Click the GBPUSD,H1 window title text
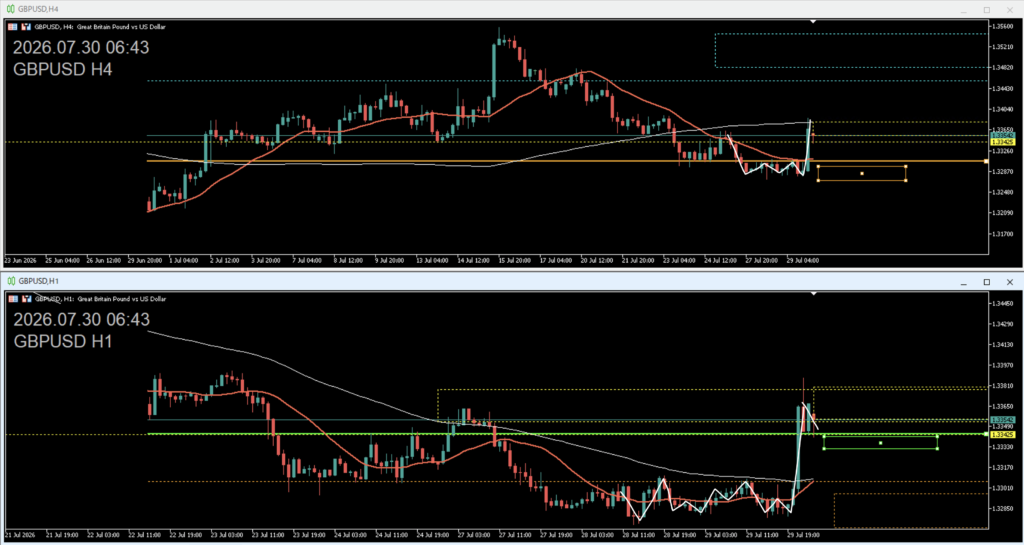 37,281
